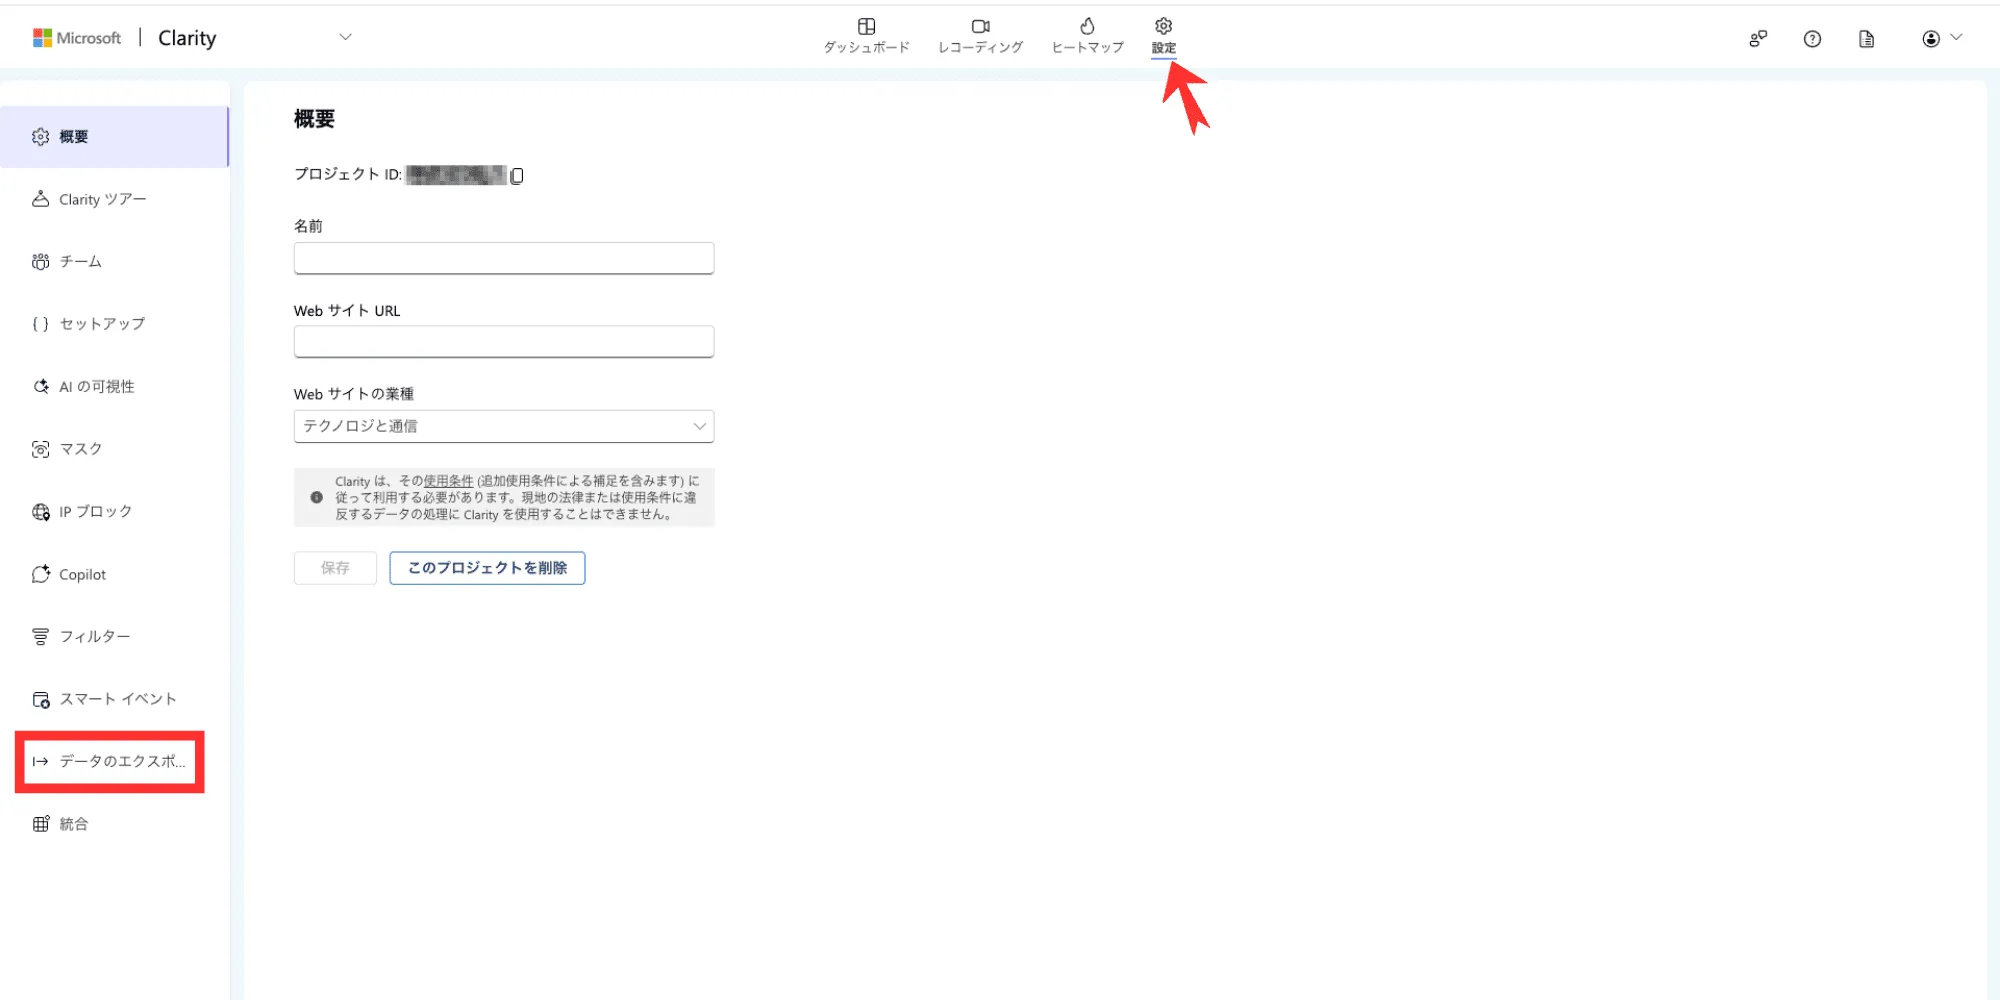Click the AI の可視性 sparkle icon

(40, 387)
